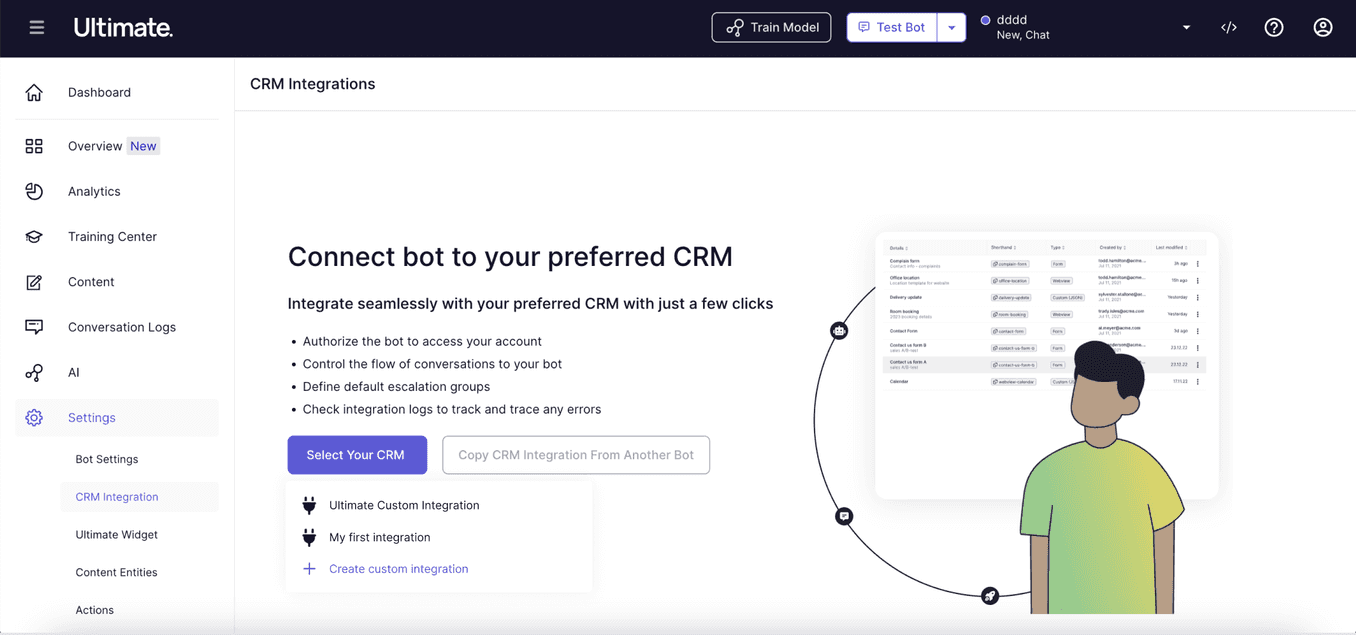
Task: Click the CRM preview table illustration
Action: (1046, 365)
